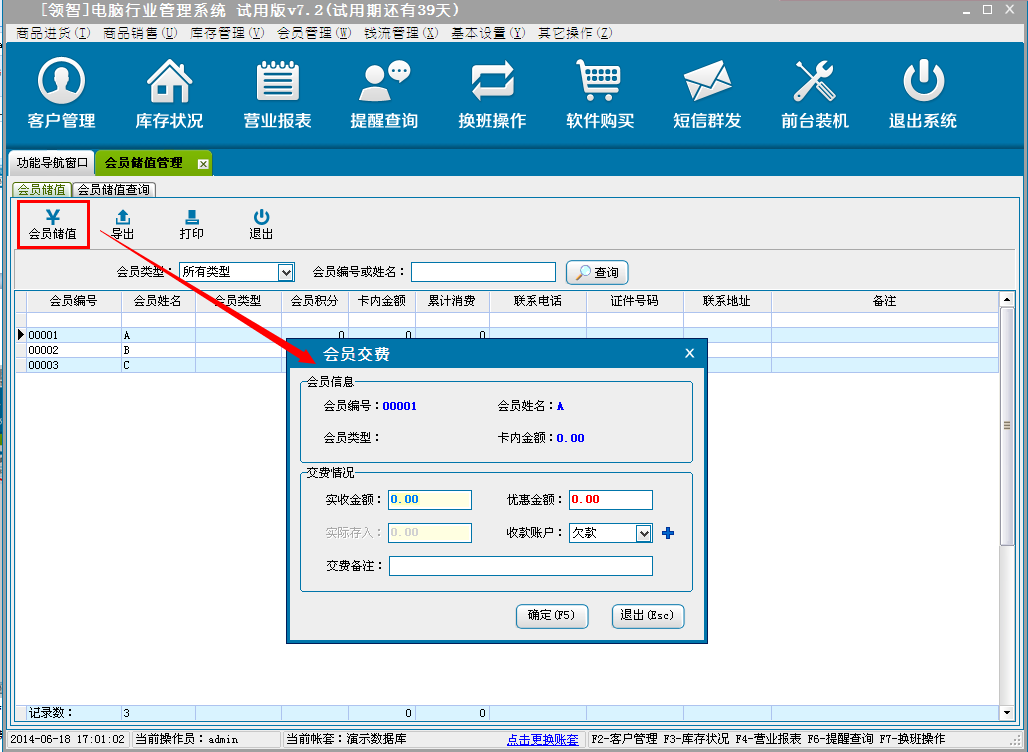Image resolution: width=1028 pixels, height=752 pixels.
Task: Click the 实收金额 input field
Action: [x=429, y=500]
